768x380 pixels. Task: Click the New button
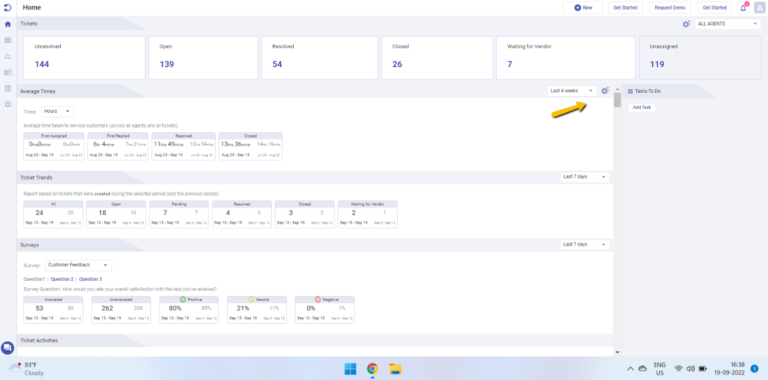point(583,8)
